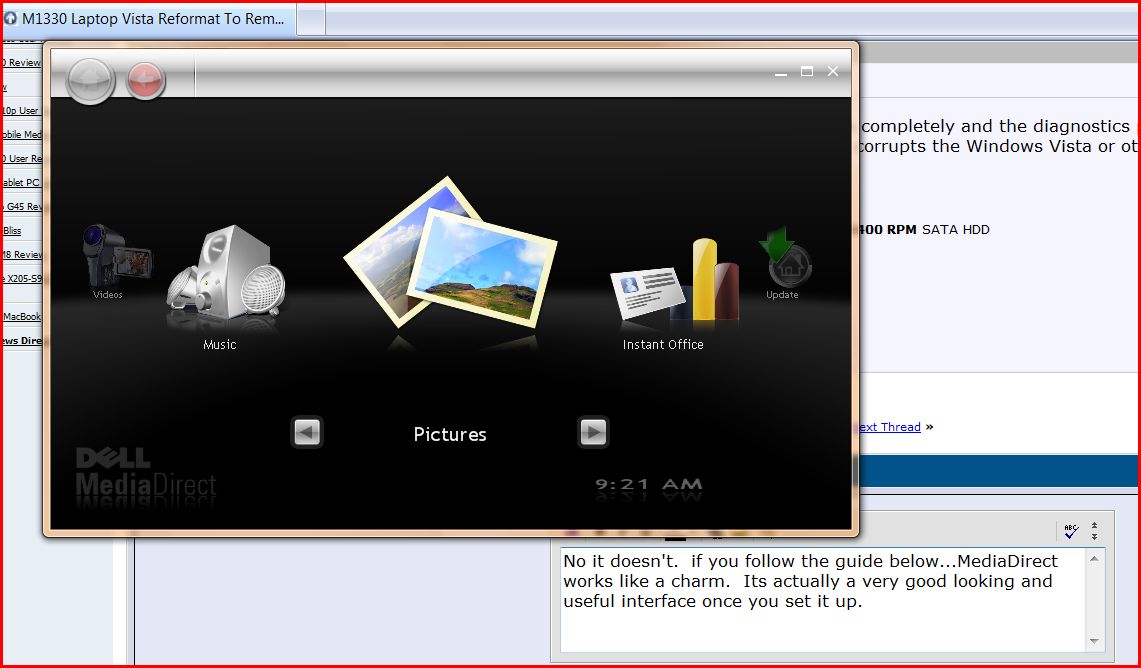This screenshot has width=1141, height=668.
Task: Open the G45 Review sidebar link
Action: 22,207
